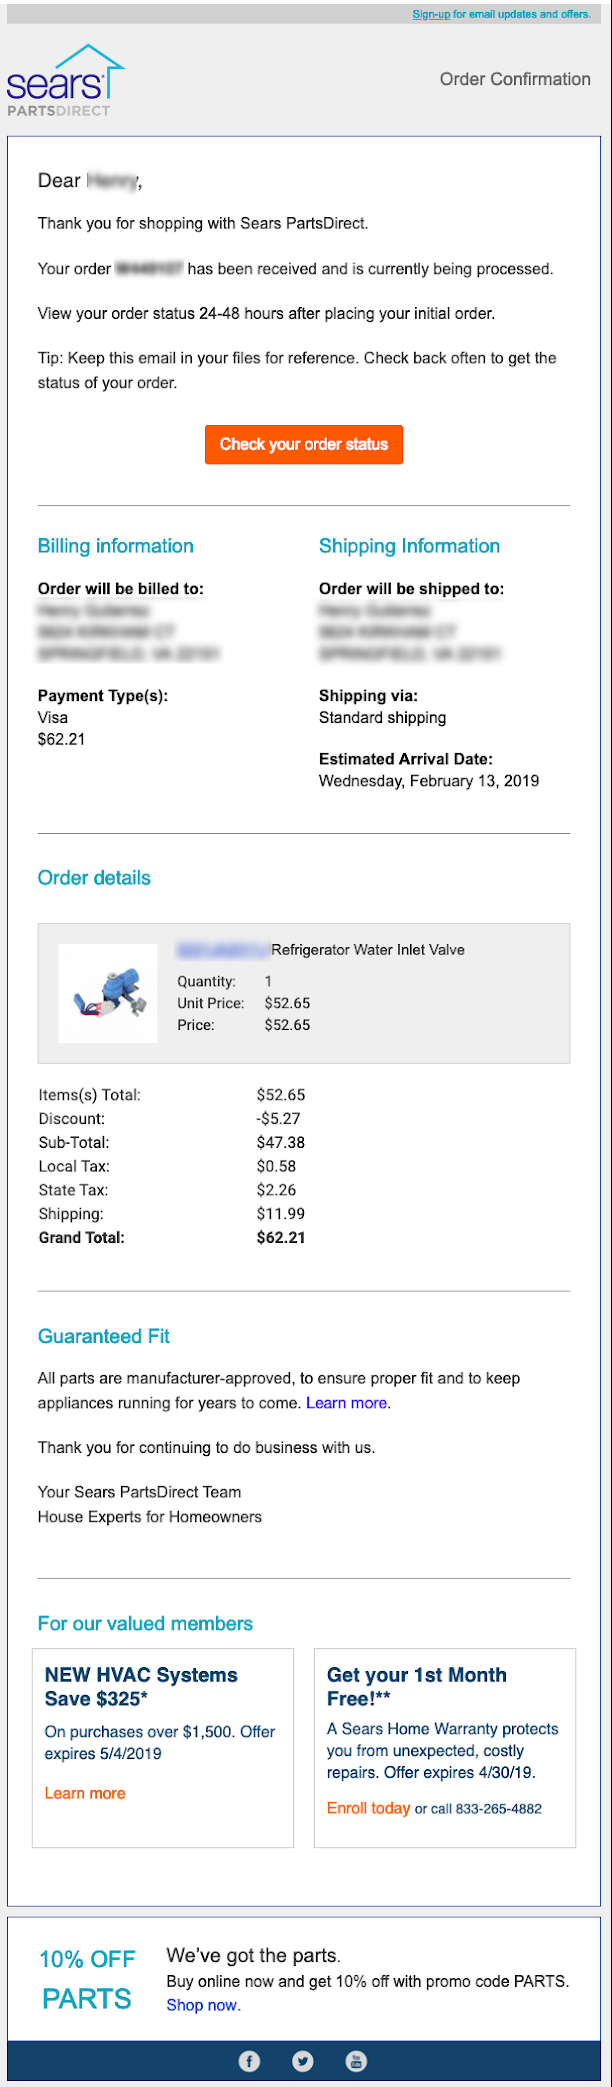Click Enroll today in the warranty offer
This screenshot has width=612, height=2087.
click(x=368, y=1808)
